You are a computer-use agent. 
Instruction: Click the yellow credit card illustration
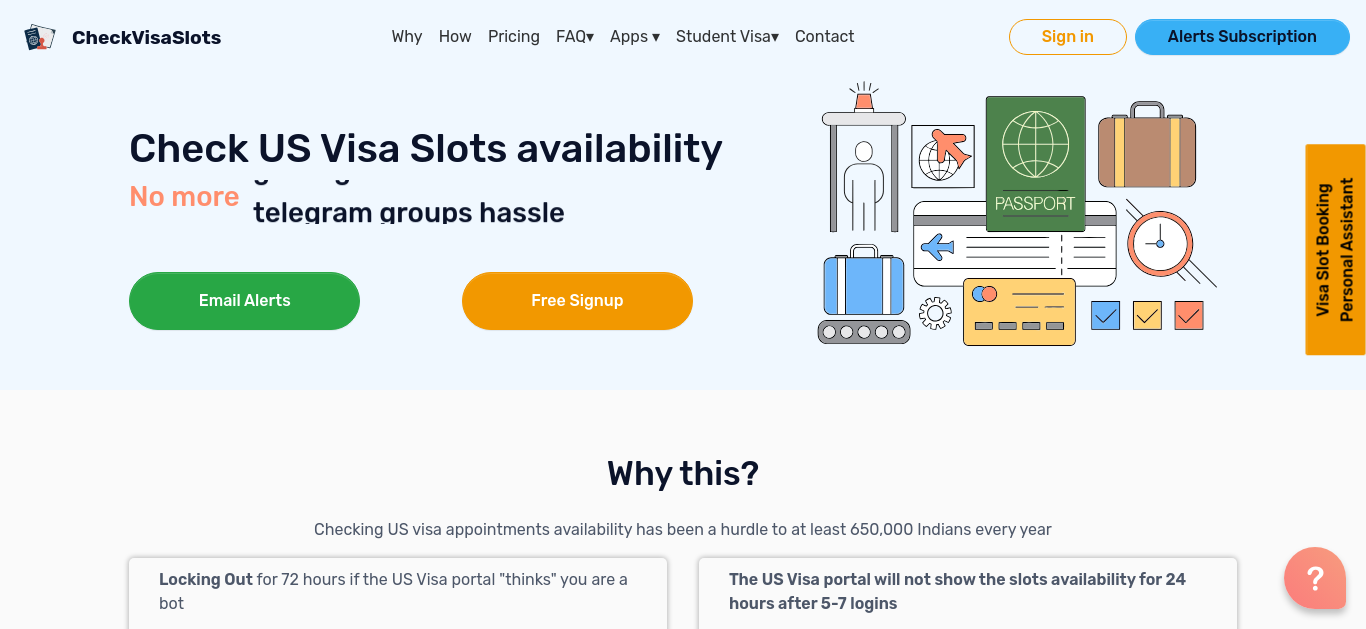(1019, 312)
